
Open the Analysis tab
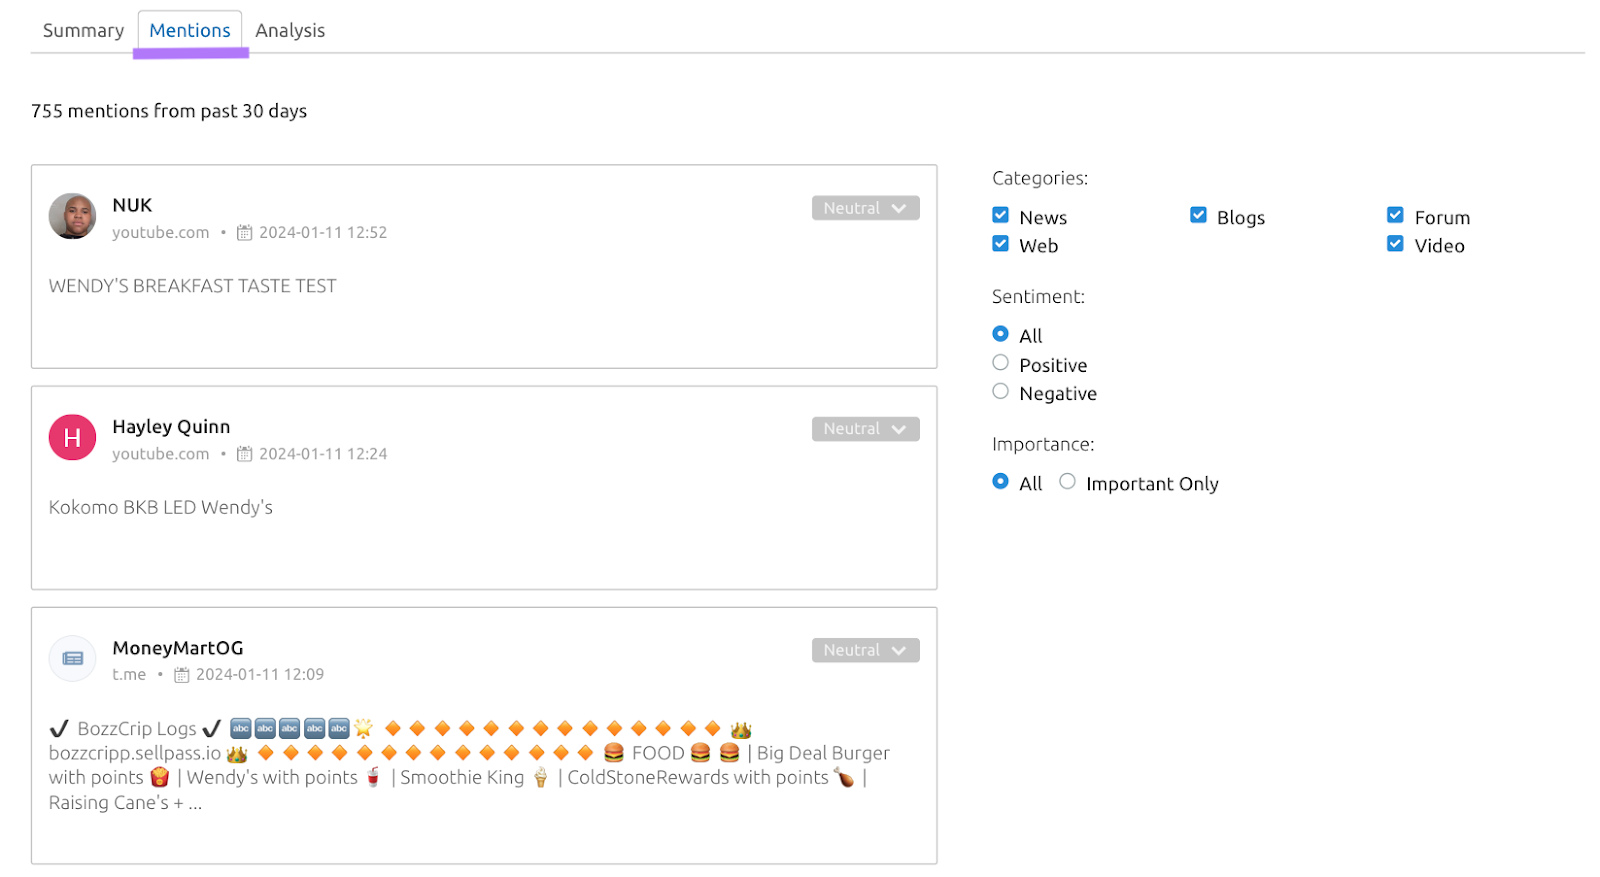click(290, 30)
